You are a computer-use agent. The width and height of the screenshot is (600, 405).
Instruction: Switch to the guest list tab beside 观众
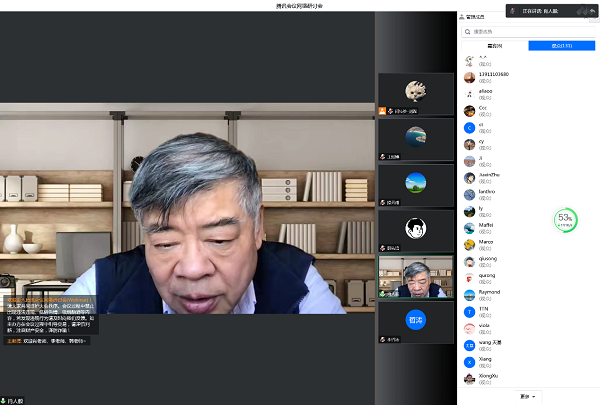(494, 46)
